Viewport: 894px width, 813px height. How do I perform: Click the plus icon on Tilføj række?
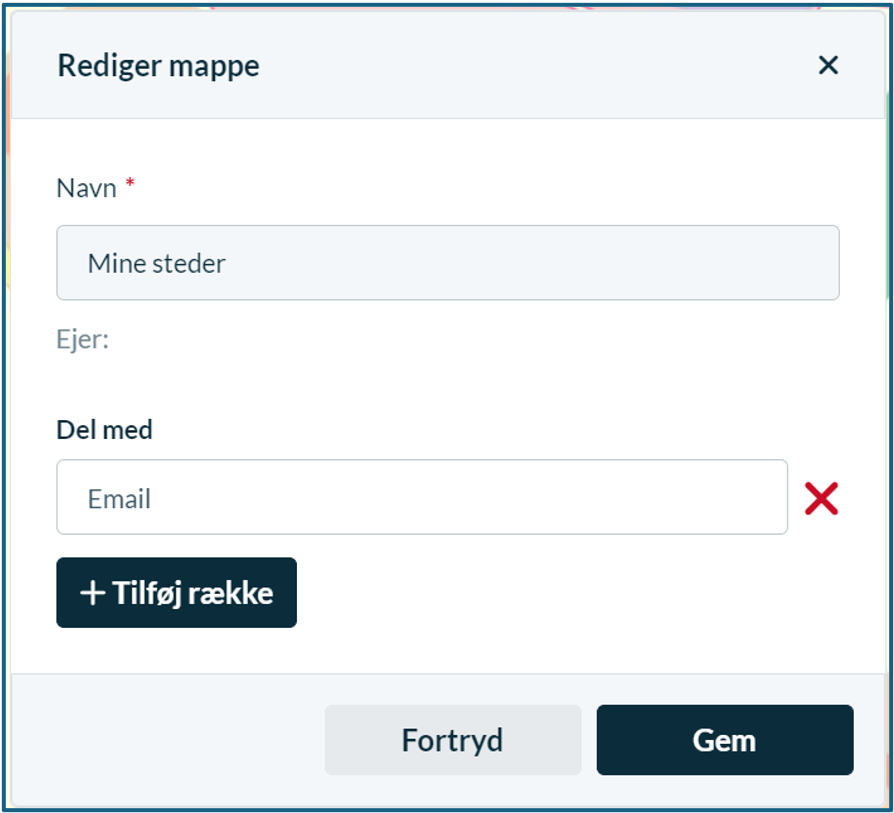pos(92,593)
